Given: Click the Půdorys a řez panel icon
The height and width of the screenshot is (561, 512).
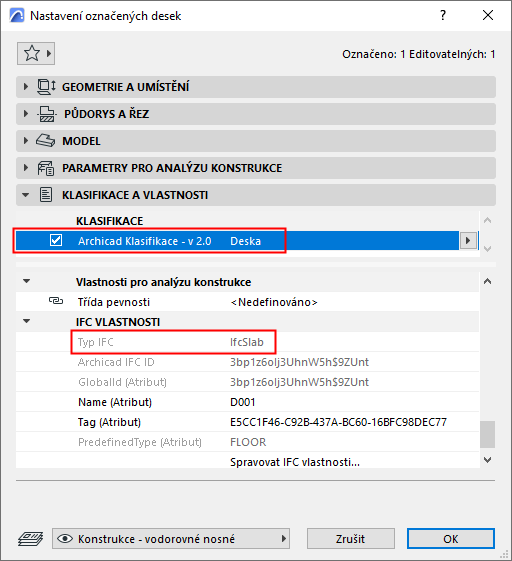Looking at the screenshot, I should (x=47, y=114).
